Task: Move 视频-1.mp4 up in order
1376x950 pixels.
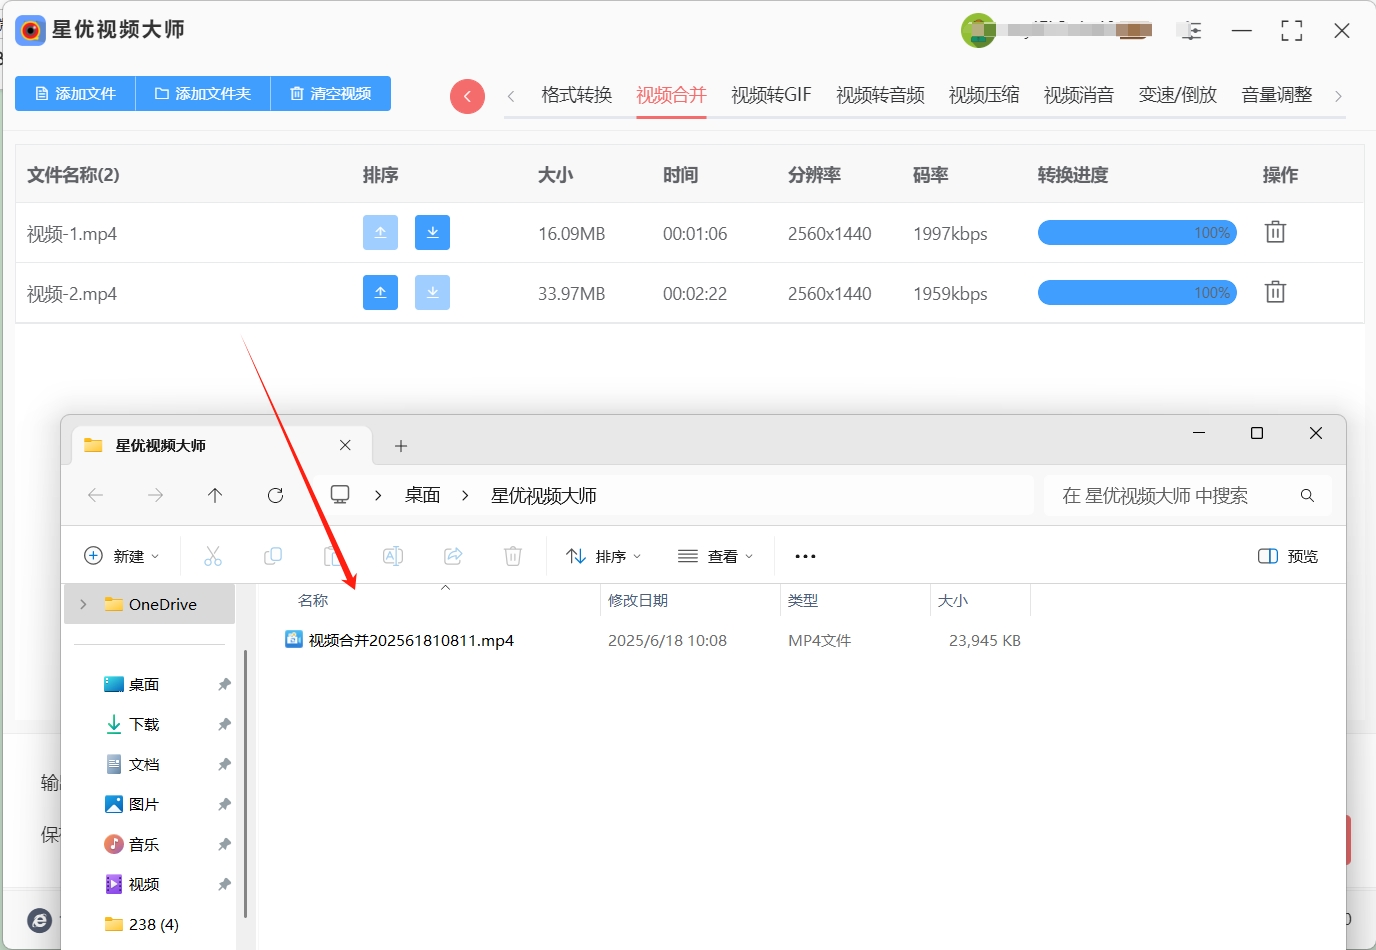Action: pyautogui.click(x=380, y=232)
